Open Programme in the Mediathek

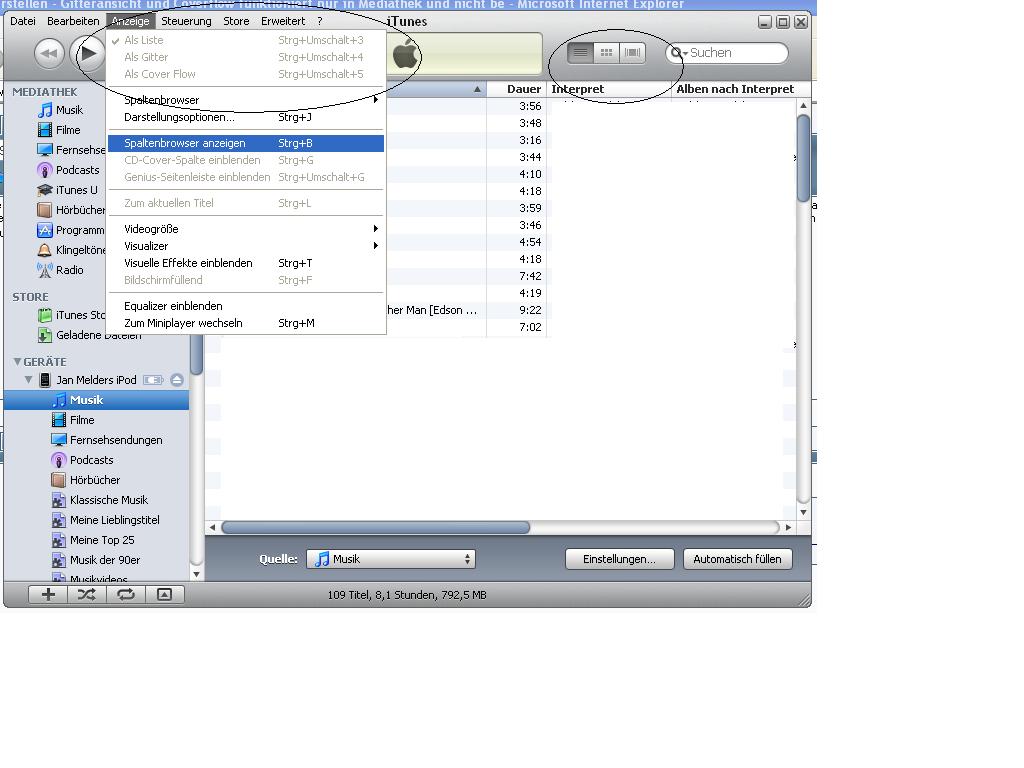pyautogui.click(x=71, y=230)
